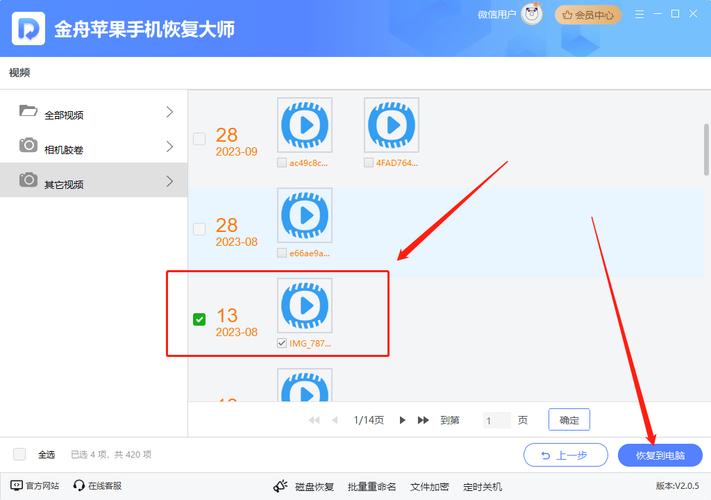Screen dimensions: 711x500
Task: Click the 上一步 back button
Action: 565,455
